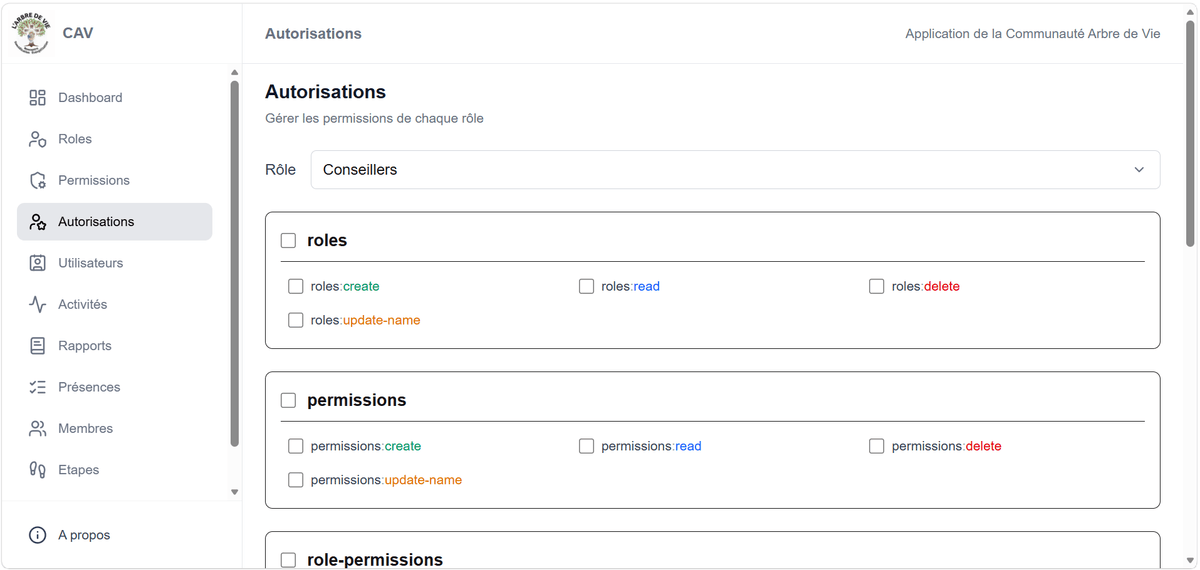1200x570 pixels.
Task: Click the sidebar scroll up arrow
Action: [x=235, y=72]
